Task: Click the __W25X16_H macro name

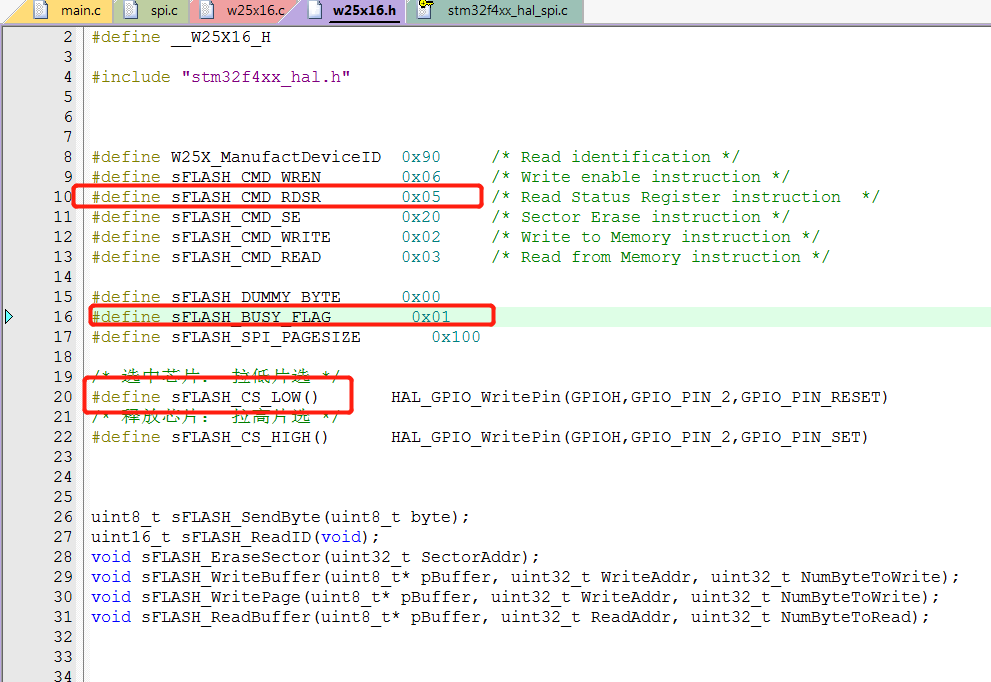Action: (x=221, y=37)
